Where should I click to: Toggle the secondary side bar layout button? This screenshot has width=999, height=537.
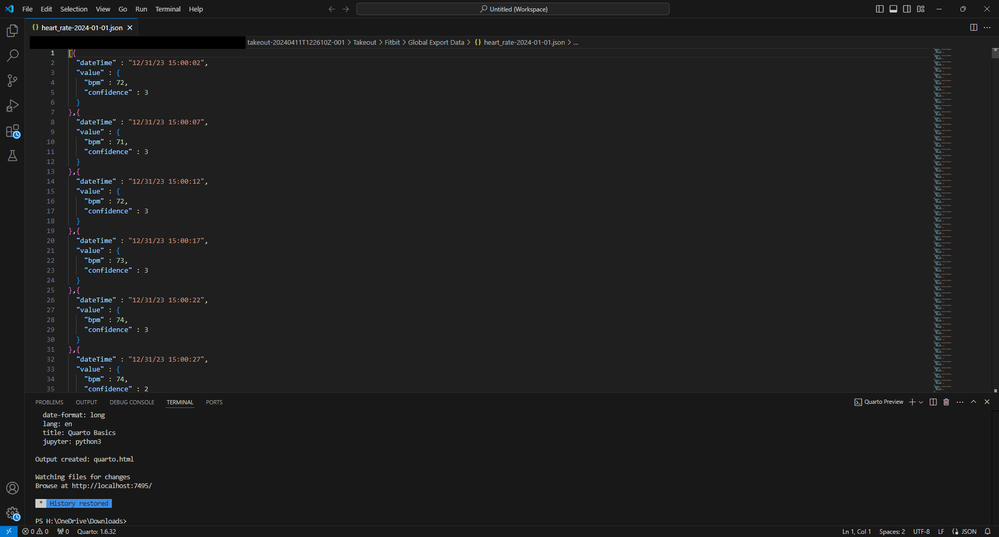point(906,9)
